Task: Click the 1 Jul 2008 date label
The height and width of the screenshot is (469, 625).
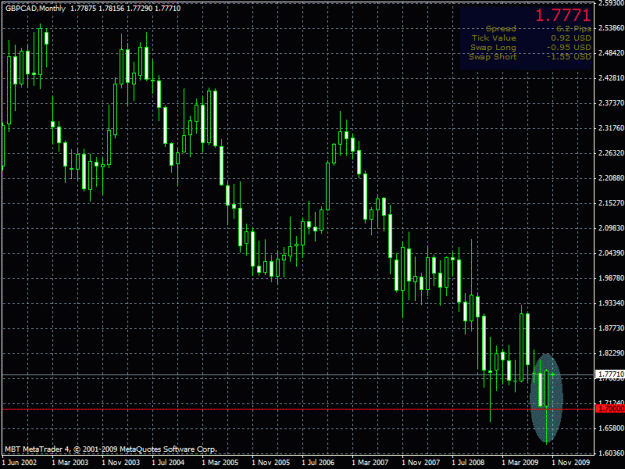Action: click(x=468, y=462)
